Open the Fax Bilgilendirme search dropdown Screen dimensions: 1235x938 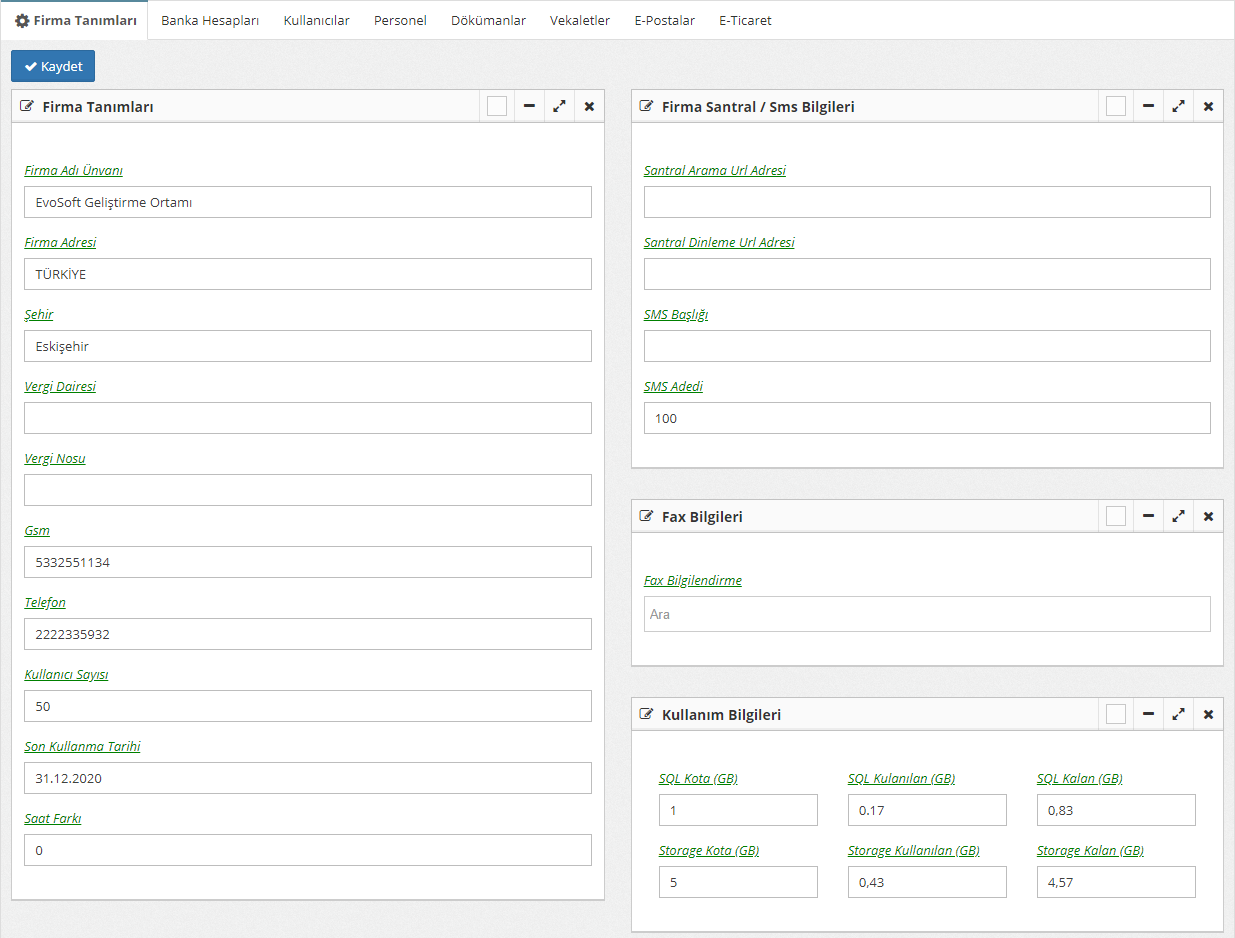(926, 614)
